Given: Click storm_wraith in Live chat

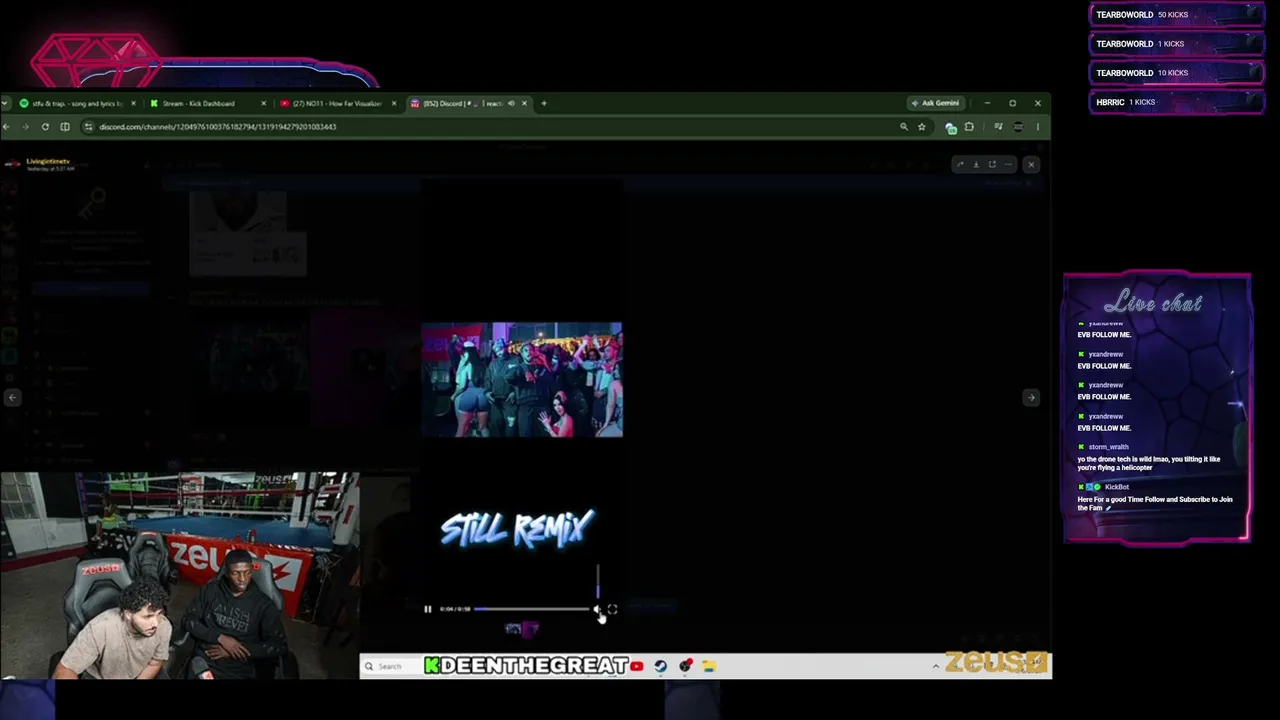Looking at the screenshot, I should [x=1108, y=447].
